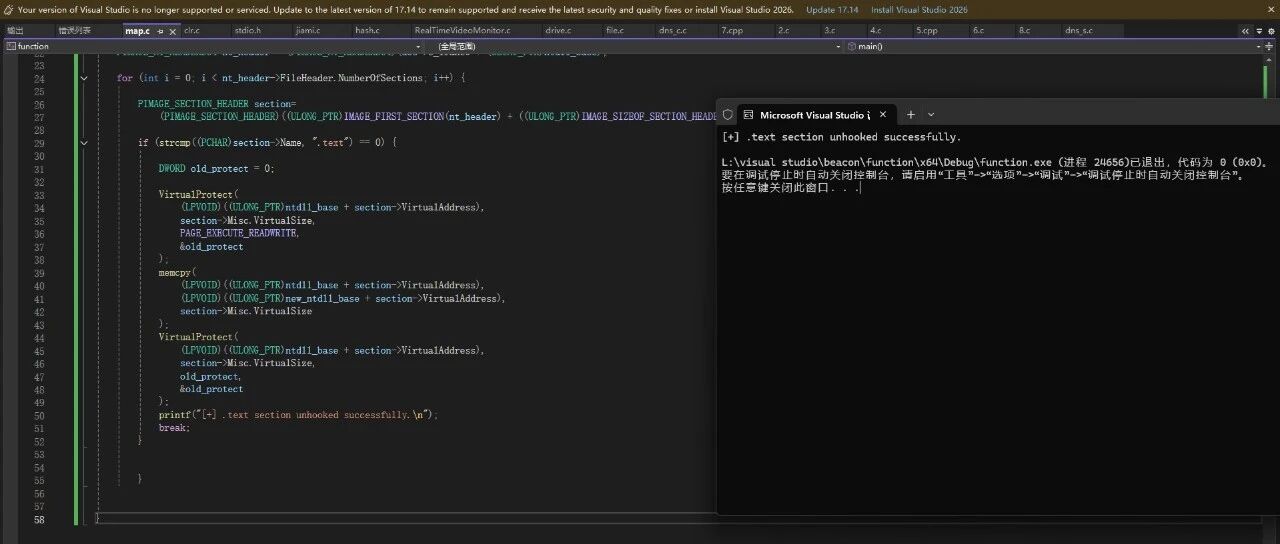Image resolution: width=1280 pixels, height=544 pixels.
Task: Click VirtualProtect call on line 32
Action: pos(198,194)
